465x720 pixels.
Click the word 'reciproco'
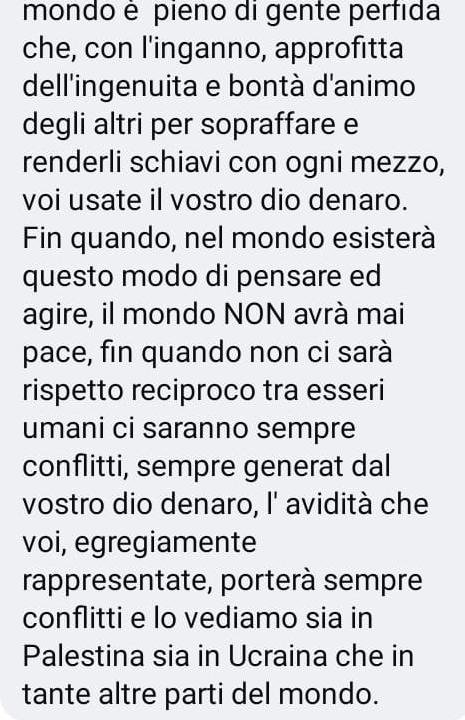point(193,391)
